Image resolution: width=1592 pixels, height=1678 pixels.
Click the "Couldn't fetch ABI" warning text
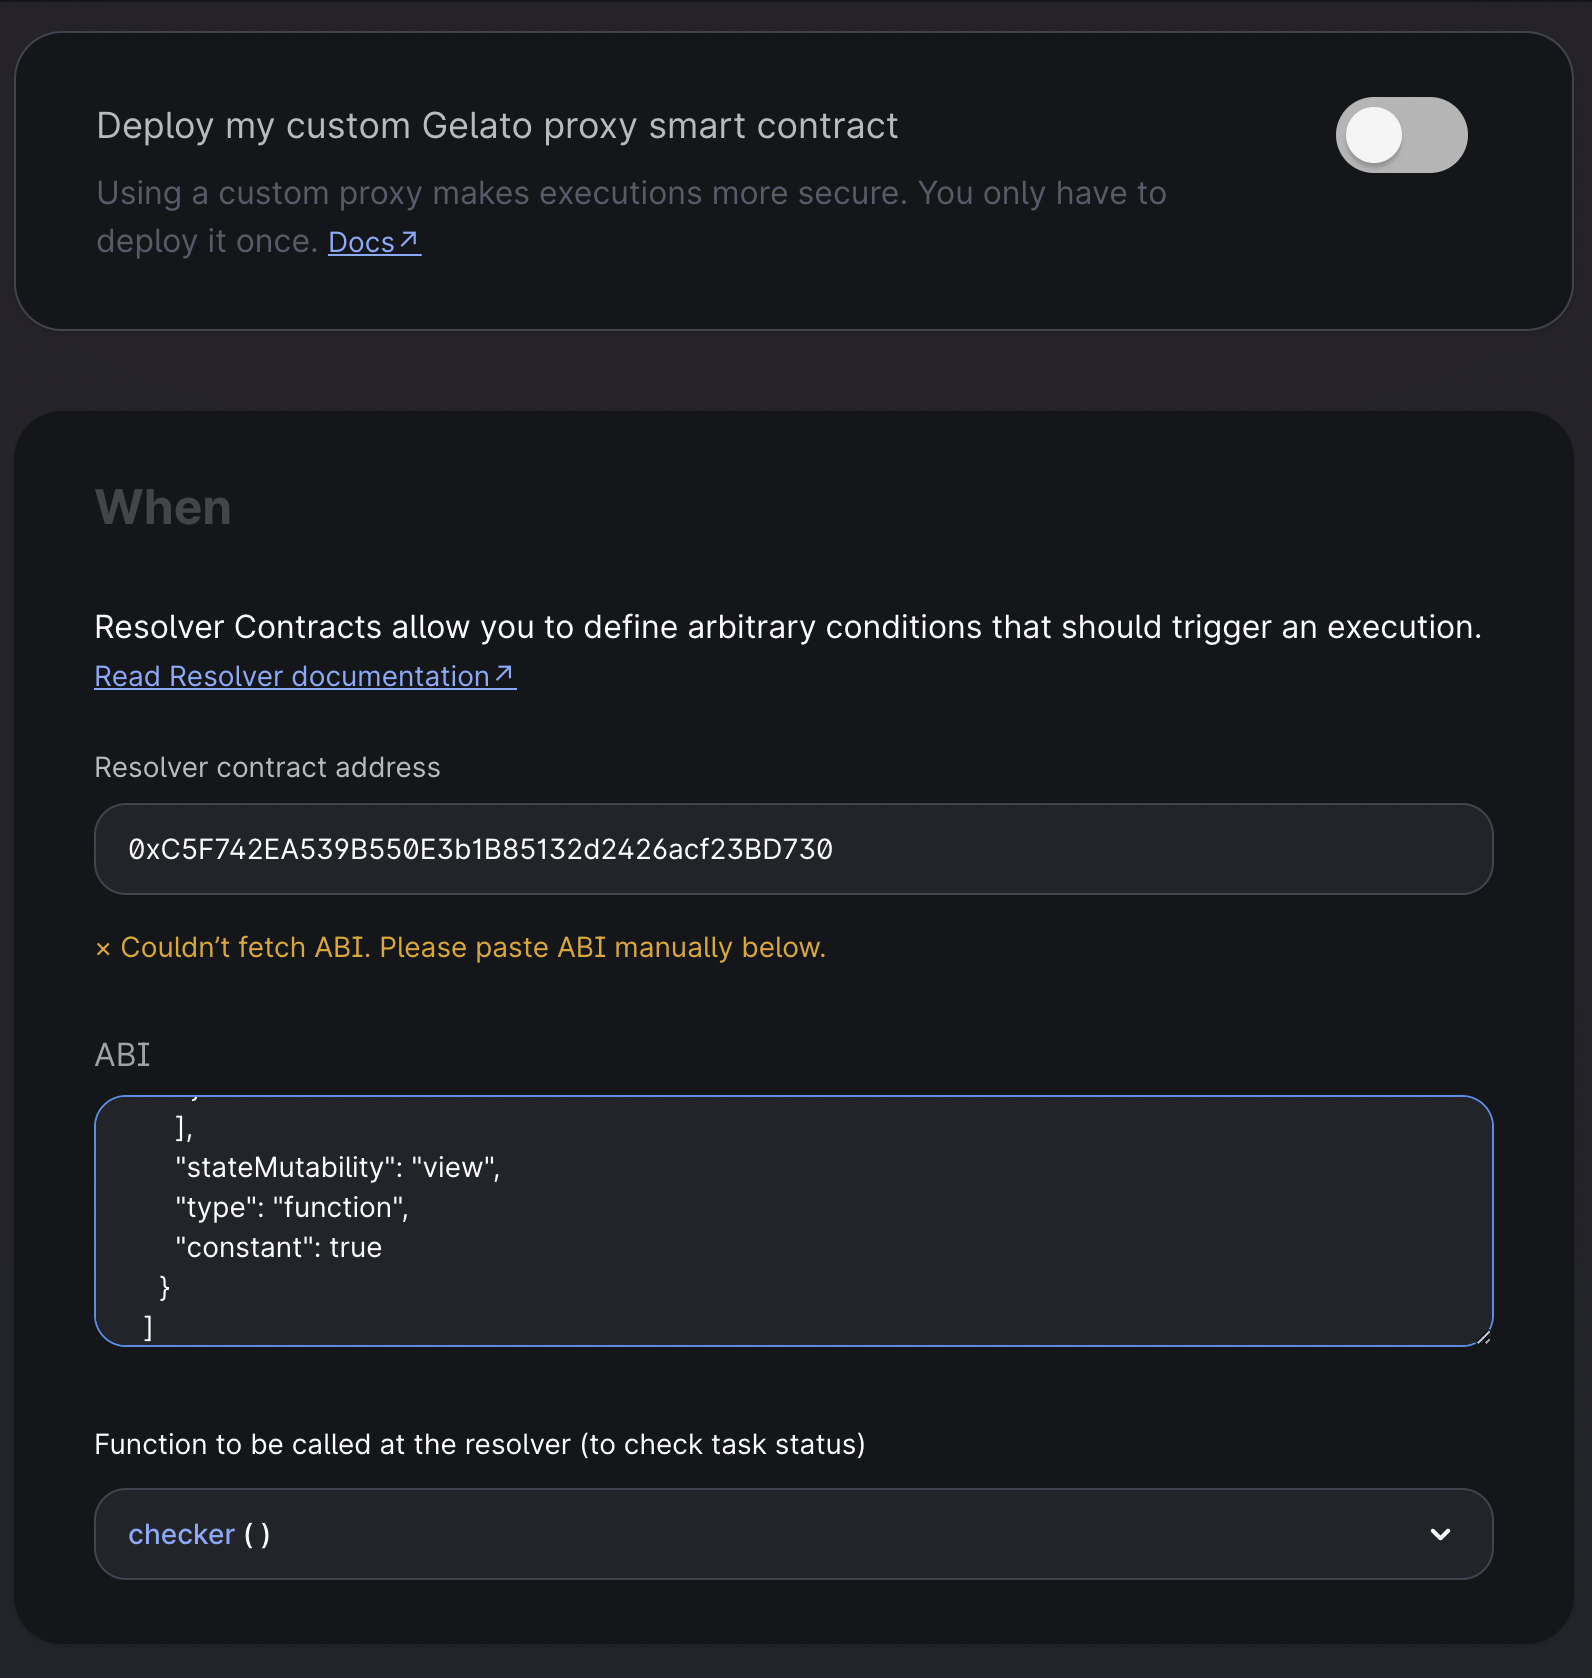(x=473, y=947)
